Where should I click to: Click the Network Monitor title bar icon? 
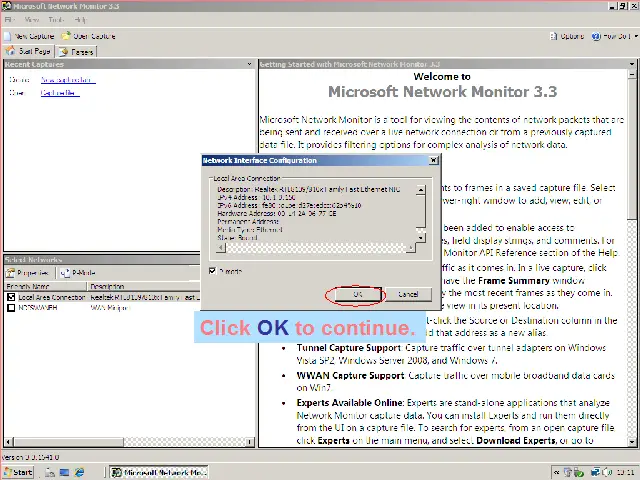[x=6, y=6]
